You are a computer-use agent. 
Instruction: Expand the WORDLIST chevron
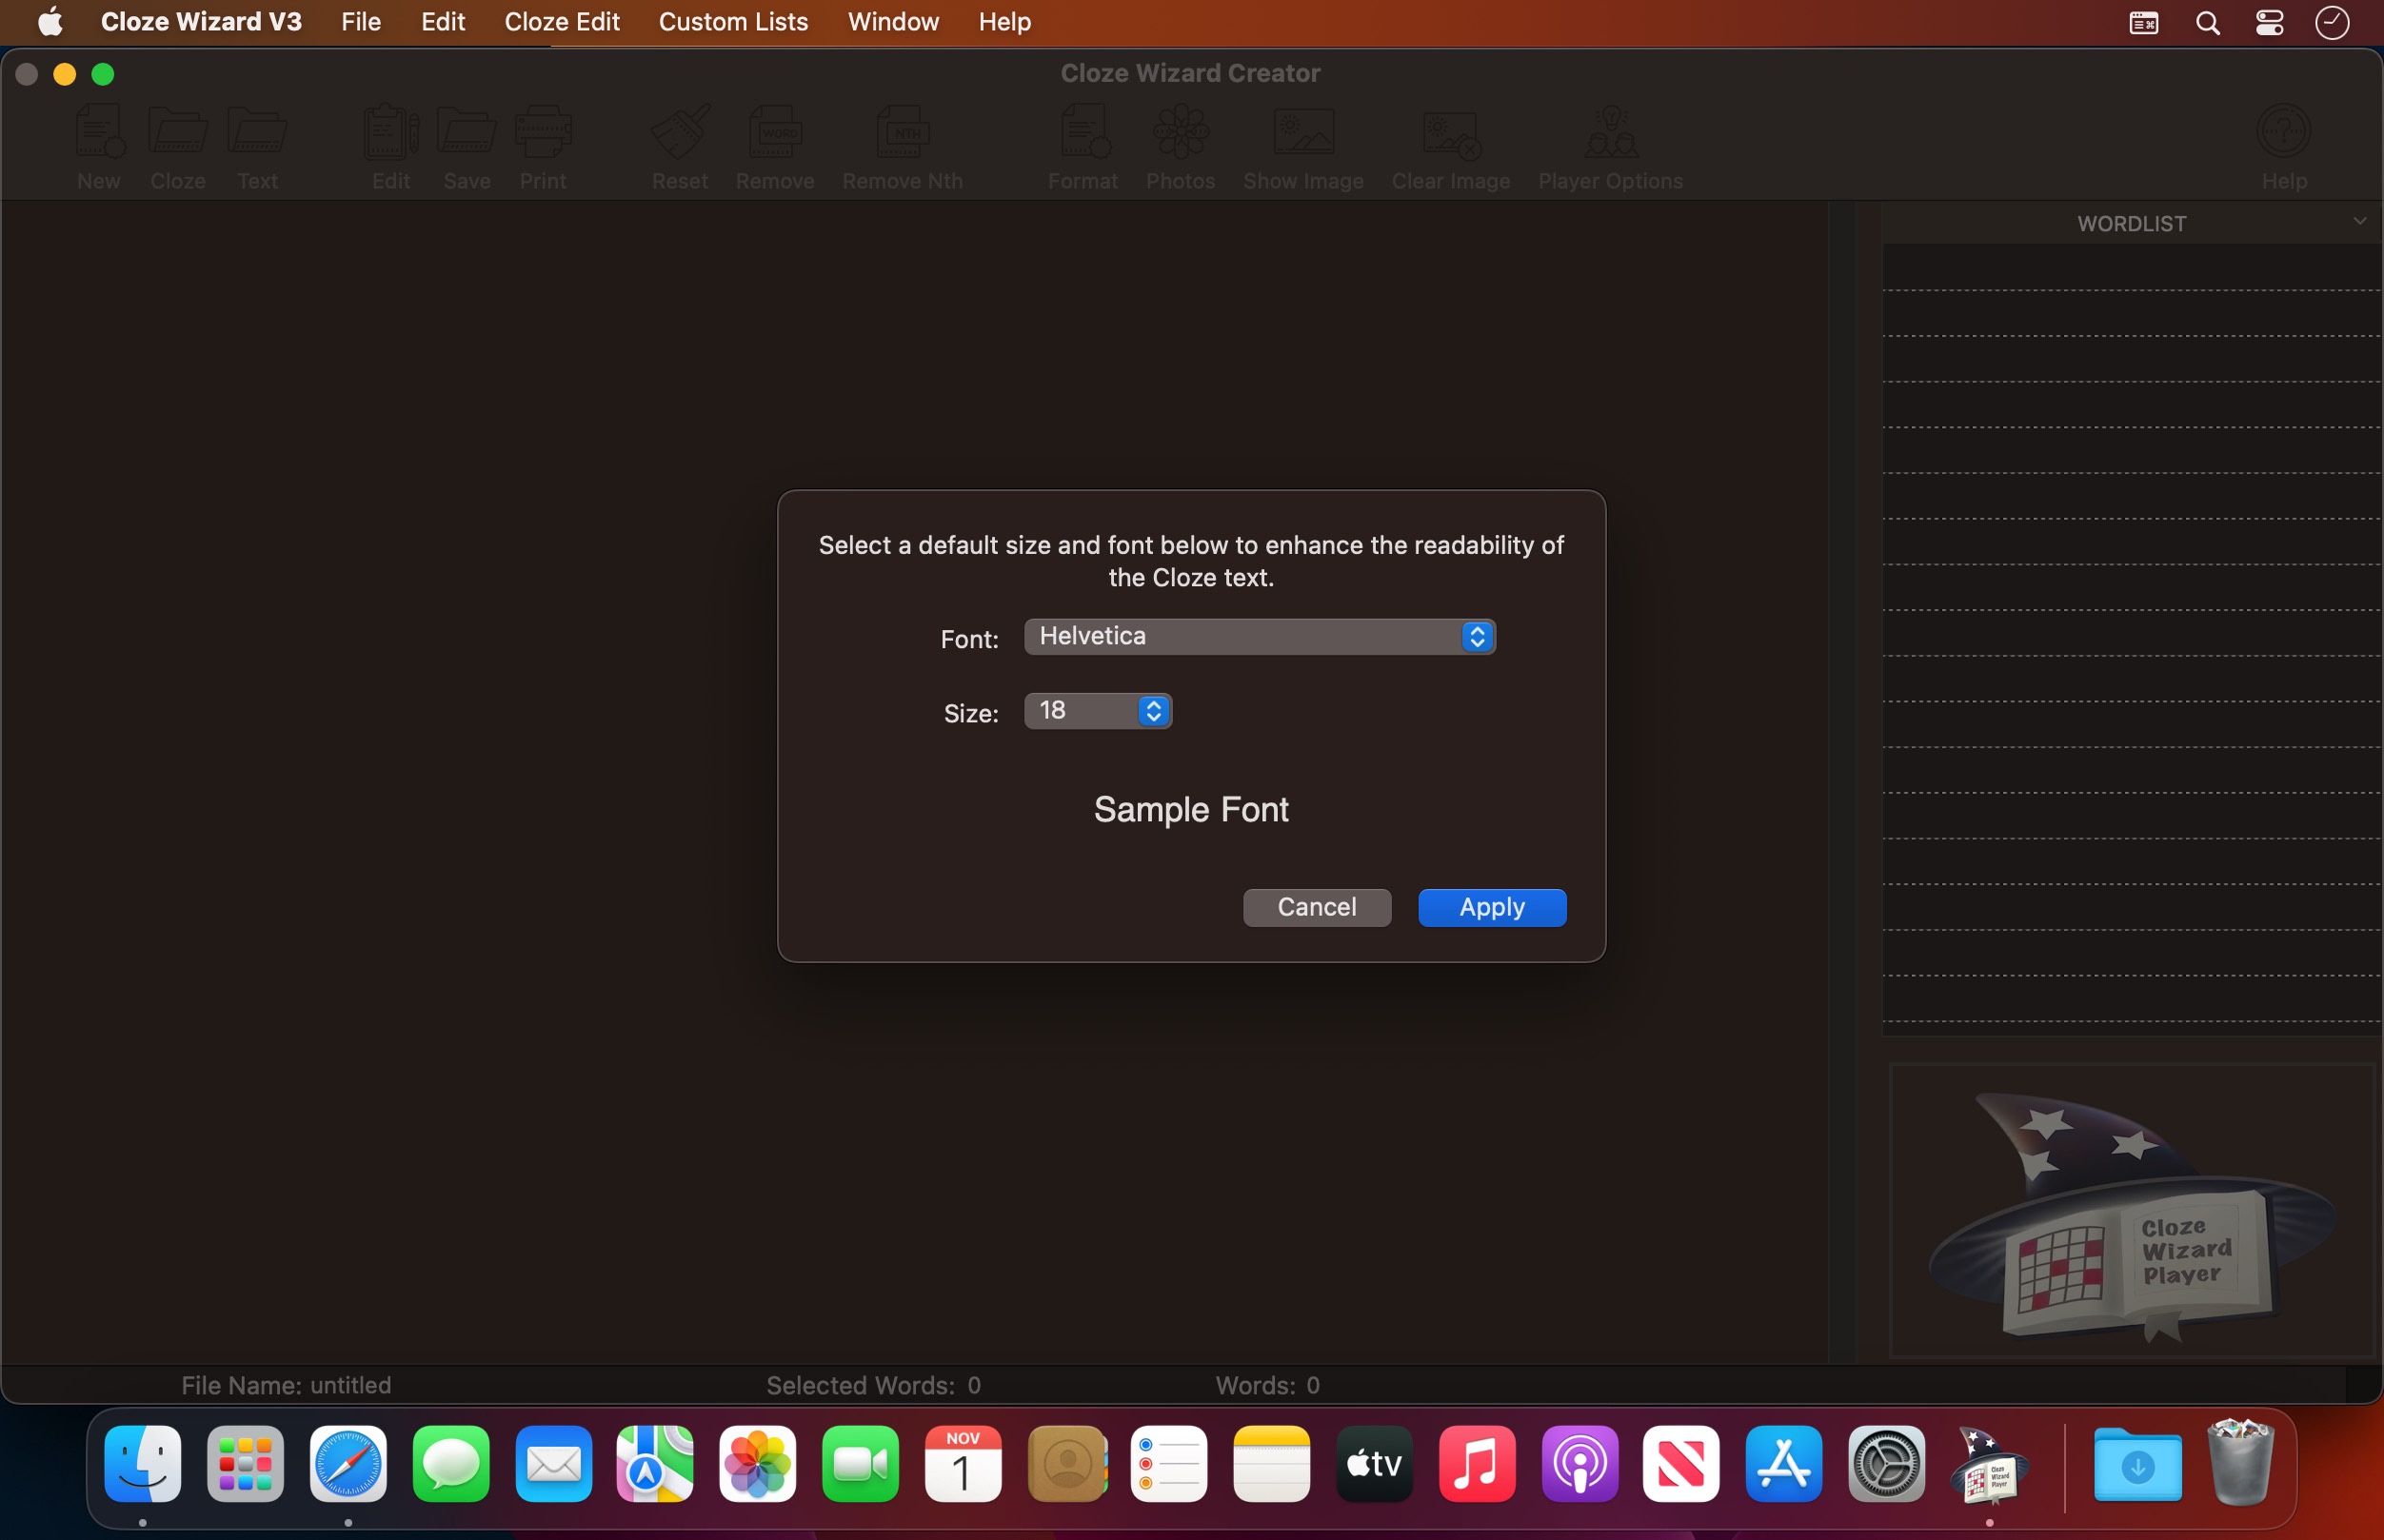[2359, 221]
